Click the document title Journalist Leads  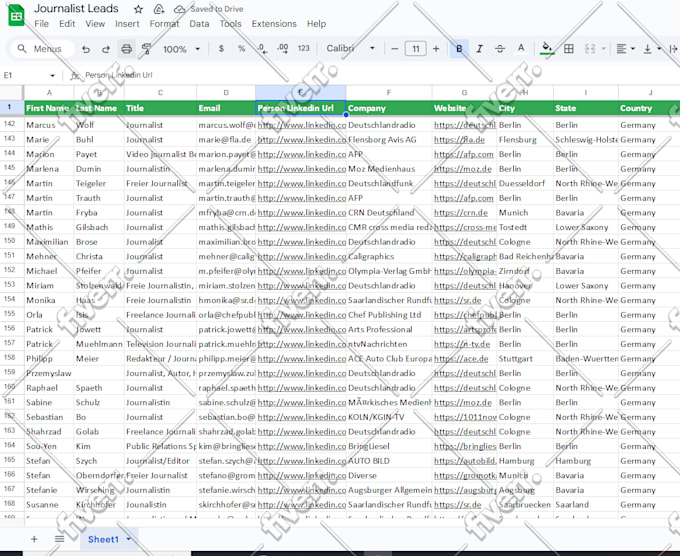point(76,9)
